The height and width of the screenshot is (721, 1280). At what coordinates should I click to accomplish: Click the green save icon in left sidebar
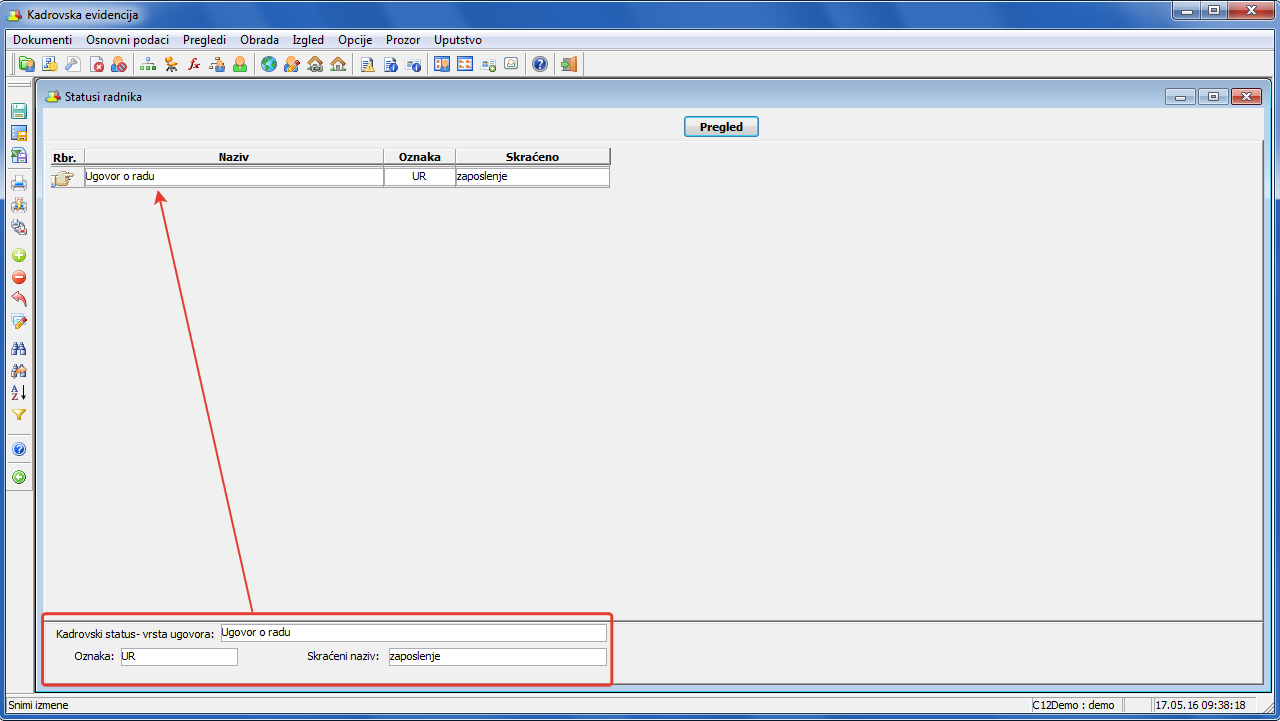pyautogui.click(x=18, y=111)
